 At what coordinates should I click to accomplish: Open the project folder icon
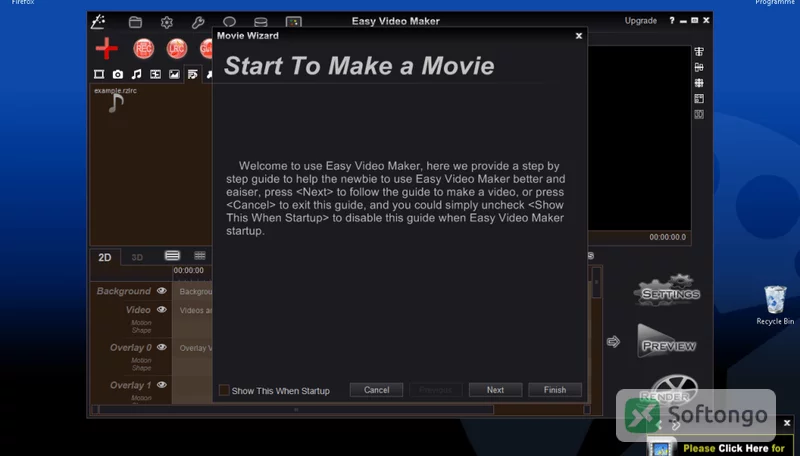click(135, 21)
